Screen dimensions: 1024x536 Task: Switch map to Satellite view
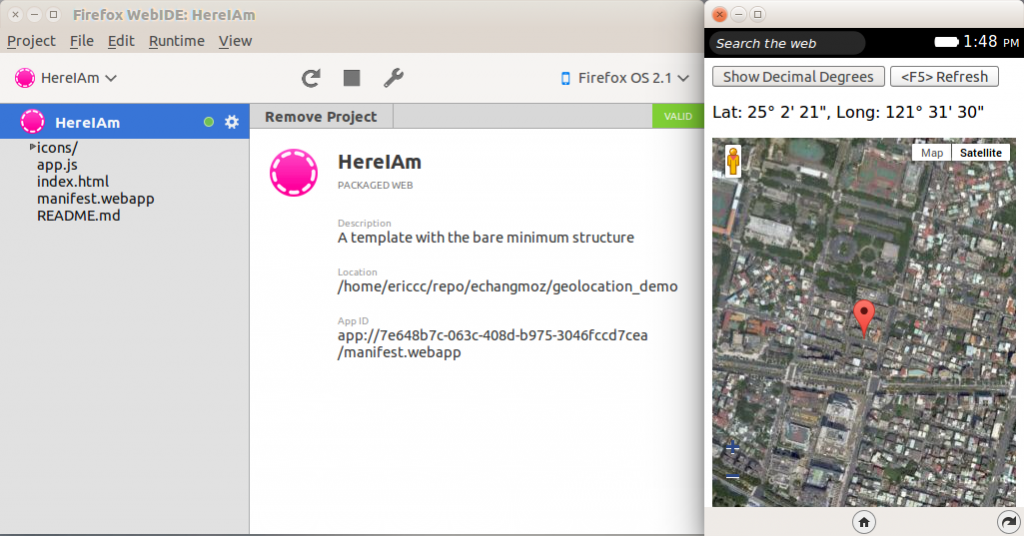coord(981,153)
